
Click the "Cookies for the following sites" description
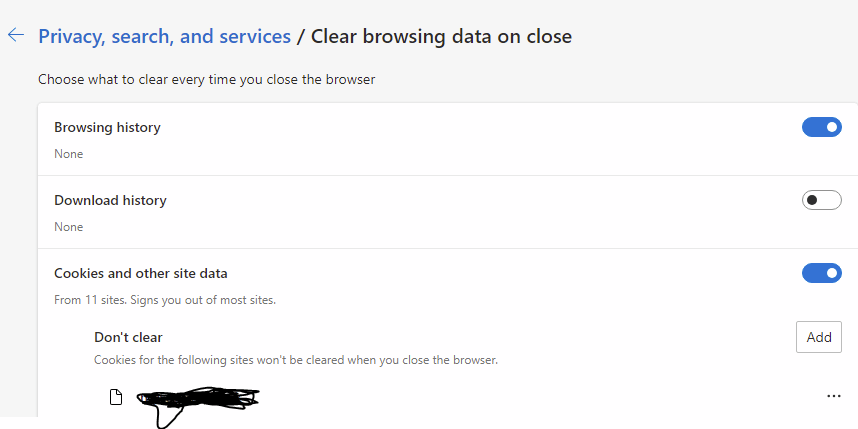click(295, 360)
